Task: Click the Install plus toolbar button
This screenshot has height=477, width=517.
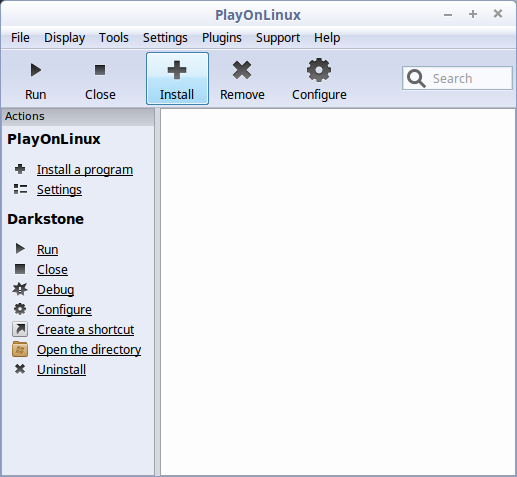Action: 177,79
